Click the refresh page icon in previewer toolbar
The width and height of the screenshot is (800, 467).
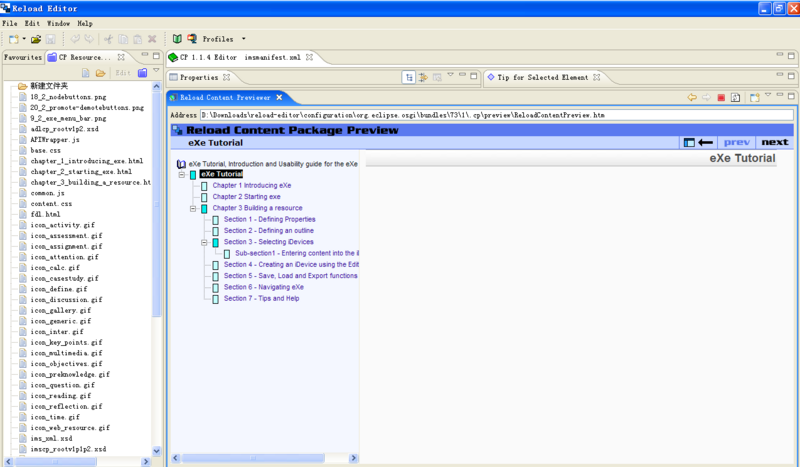pyautogui.click(x=735, y=97)
